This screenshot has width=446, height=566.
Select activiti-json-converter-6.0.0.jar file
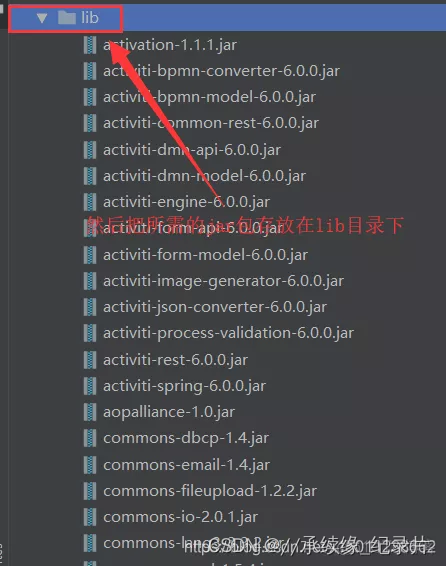[x=215, y=307]
